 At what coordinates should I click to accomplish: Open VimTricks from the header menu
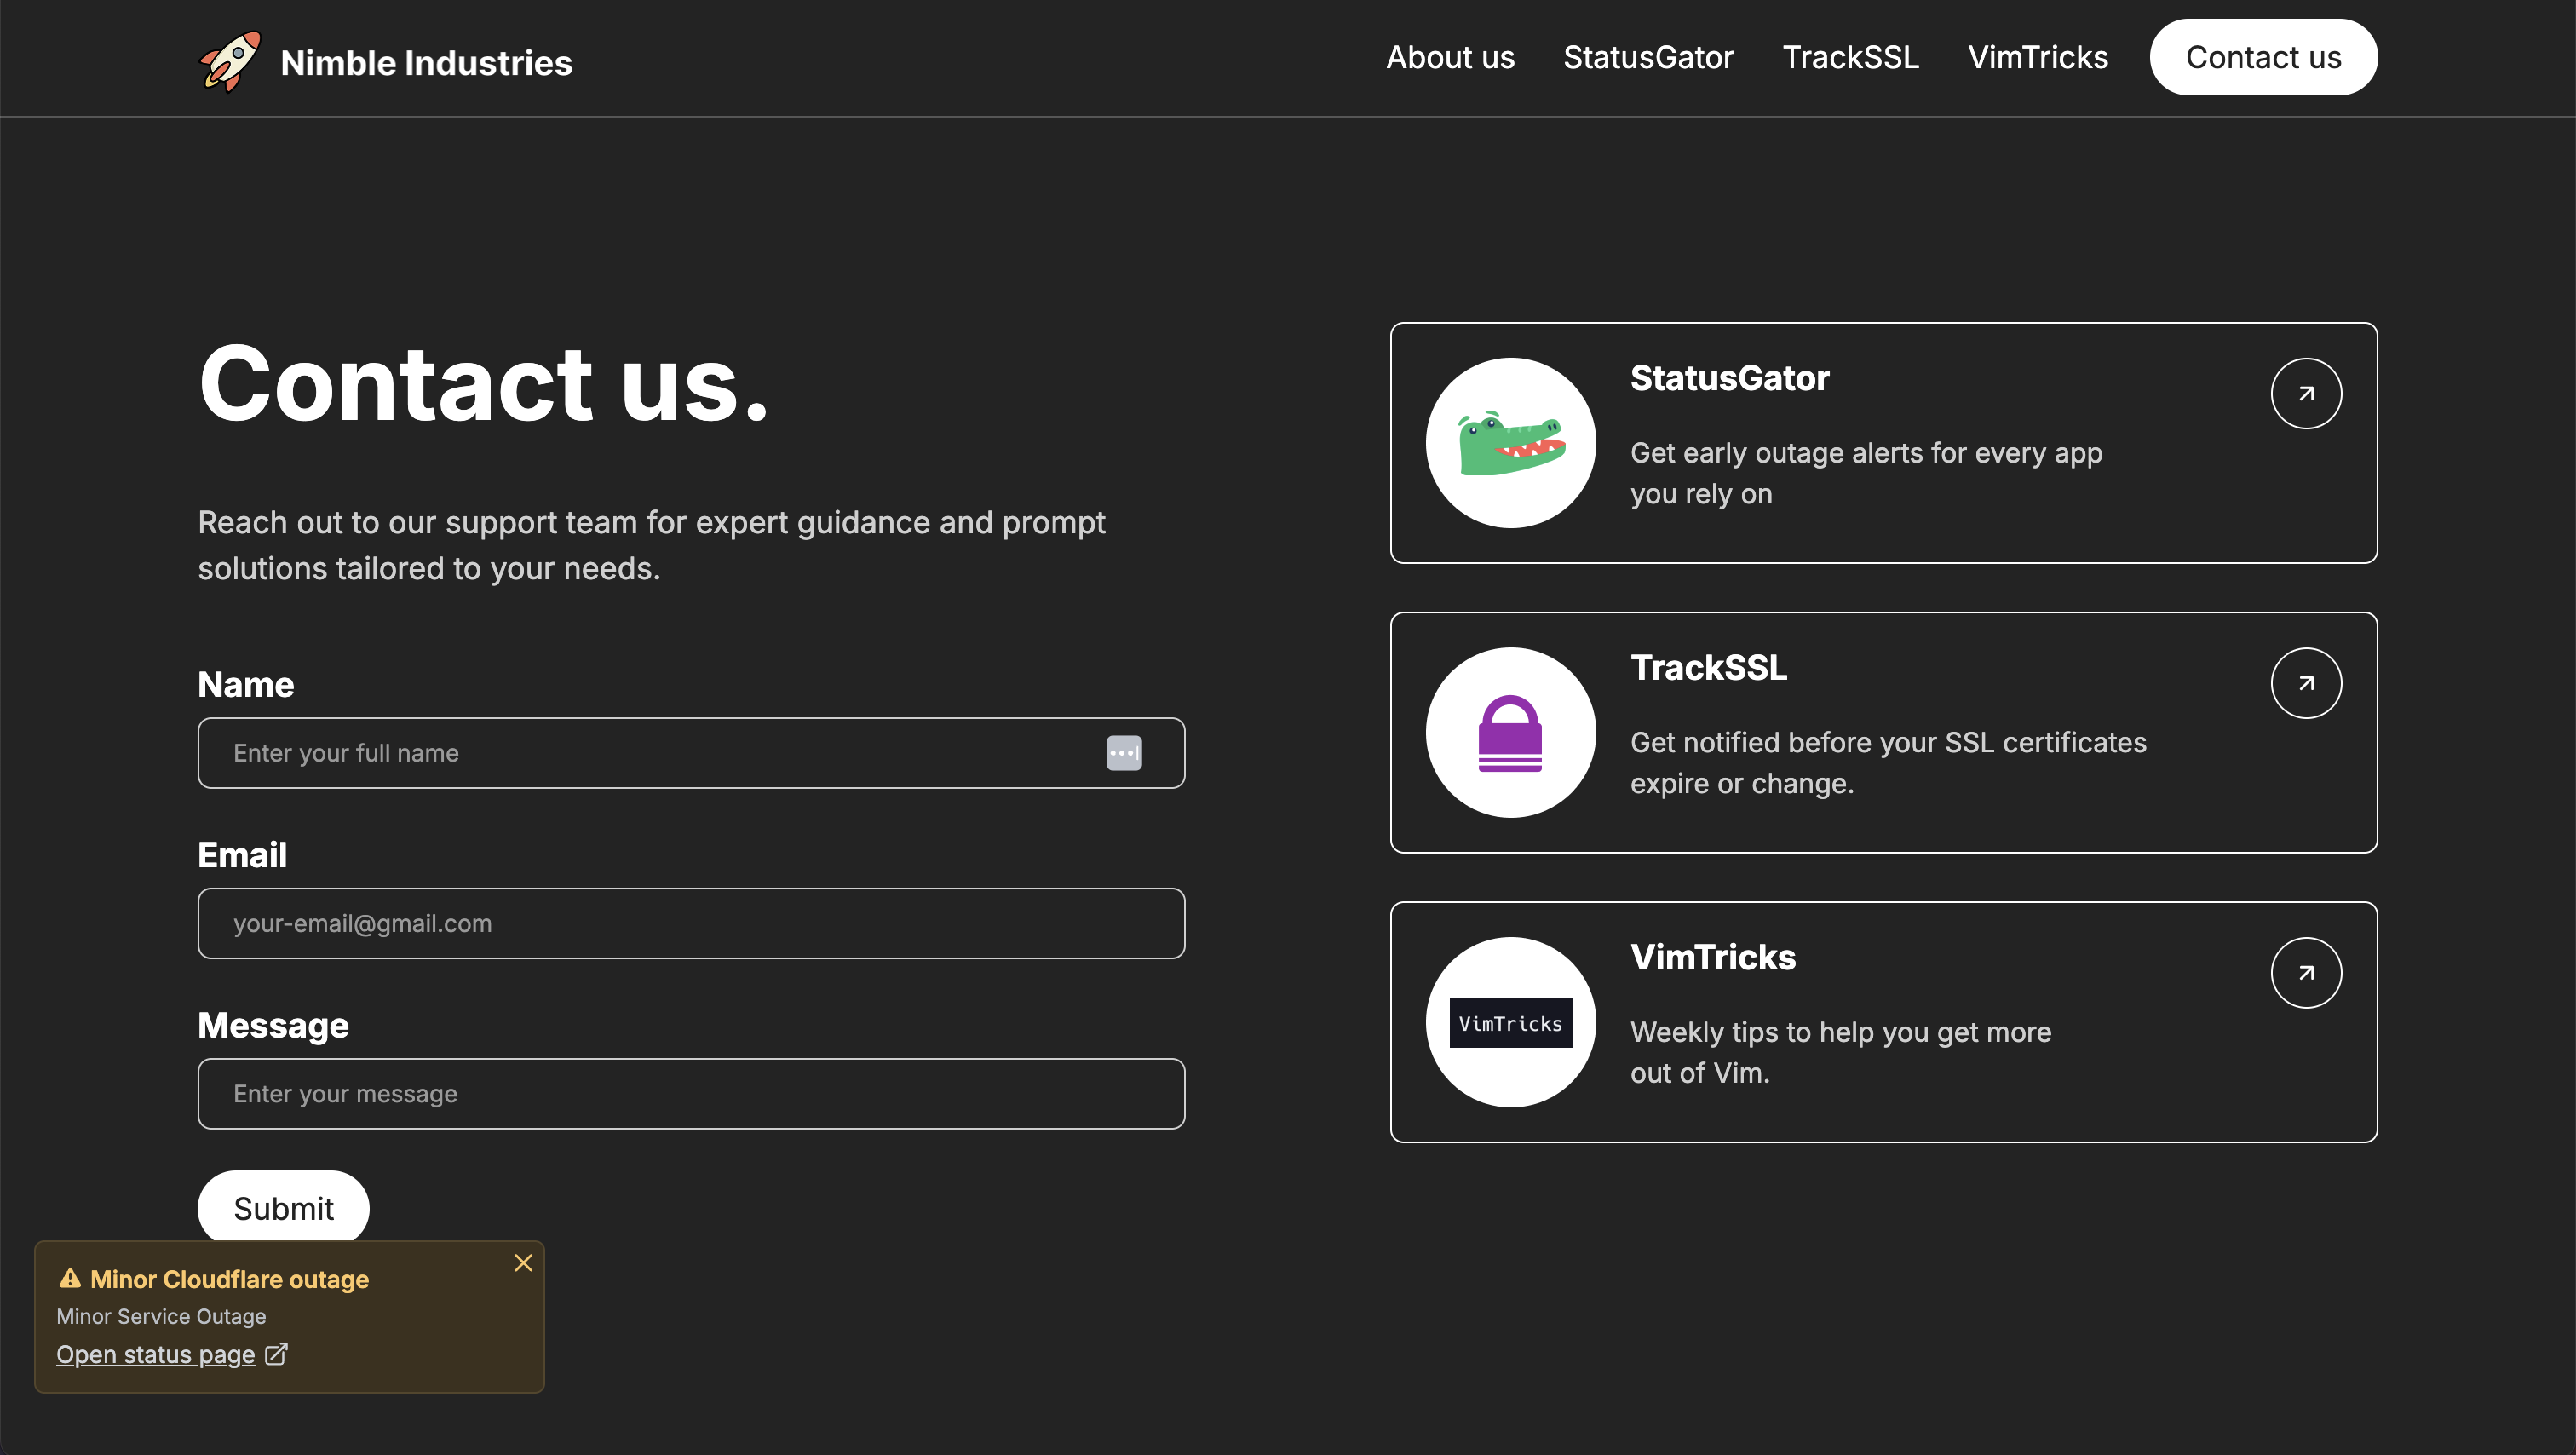(2037, 57)
